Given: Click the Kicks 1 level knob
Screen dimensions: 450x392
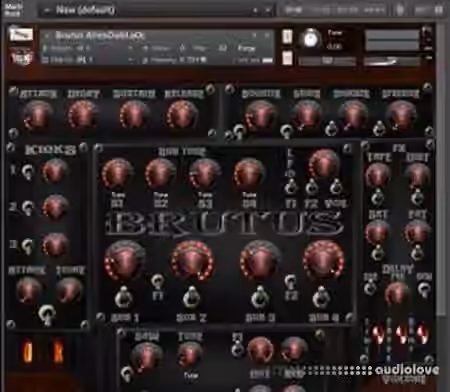Looking at the screenshot, I should point(55,171).
